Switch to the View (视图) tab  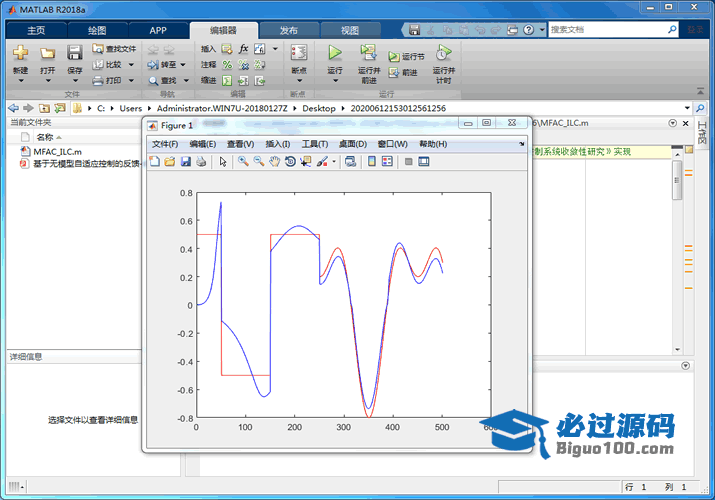[x=350, y=30]
